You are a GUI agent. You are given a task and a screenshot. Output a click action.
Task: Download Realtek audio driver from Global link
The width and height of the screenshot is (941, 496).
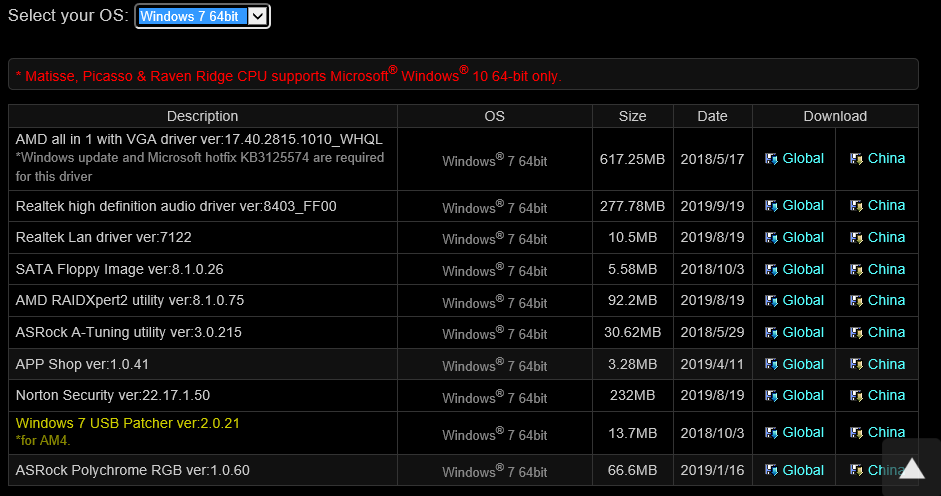tap(802, 205)
